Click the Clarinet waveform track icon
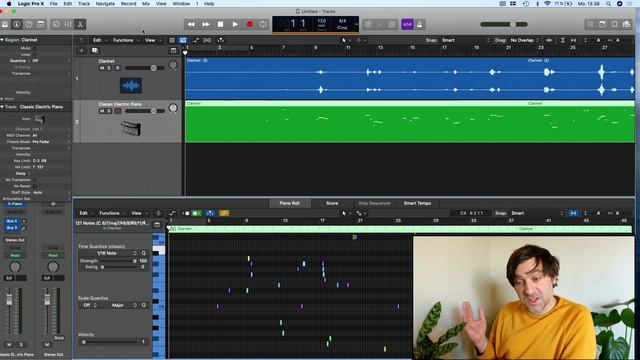The width and height of the screenshot is (640, 360). pos(131,86)
